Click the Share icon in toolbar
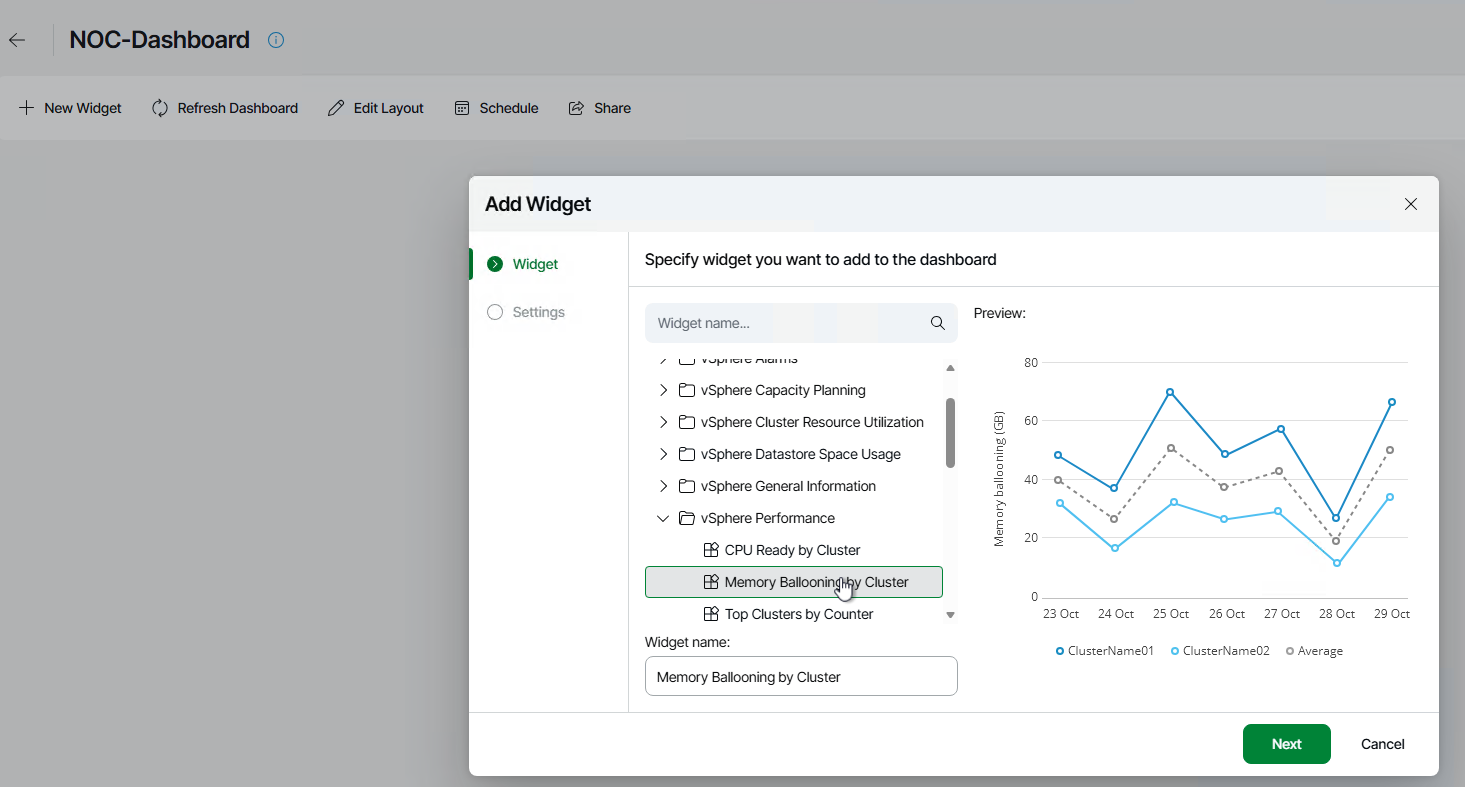 [576, 108]
